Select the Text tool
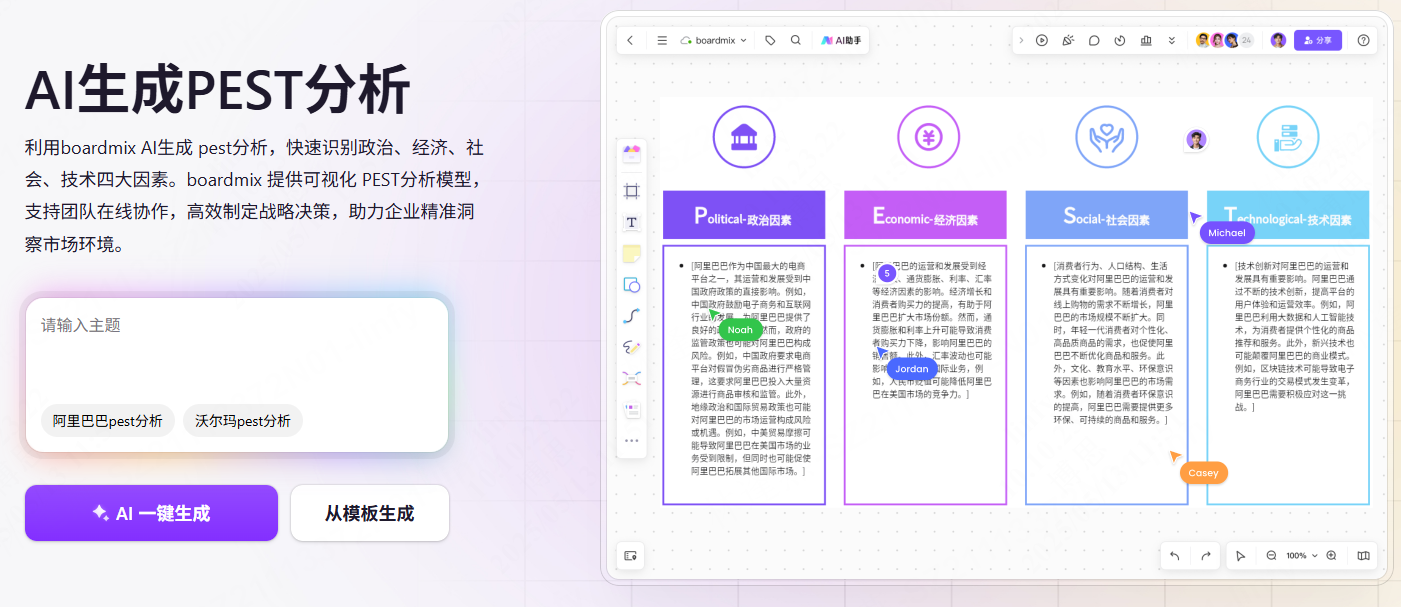Image resolution: width=1401 pixels, height=607 pixels. point(632,222)
